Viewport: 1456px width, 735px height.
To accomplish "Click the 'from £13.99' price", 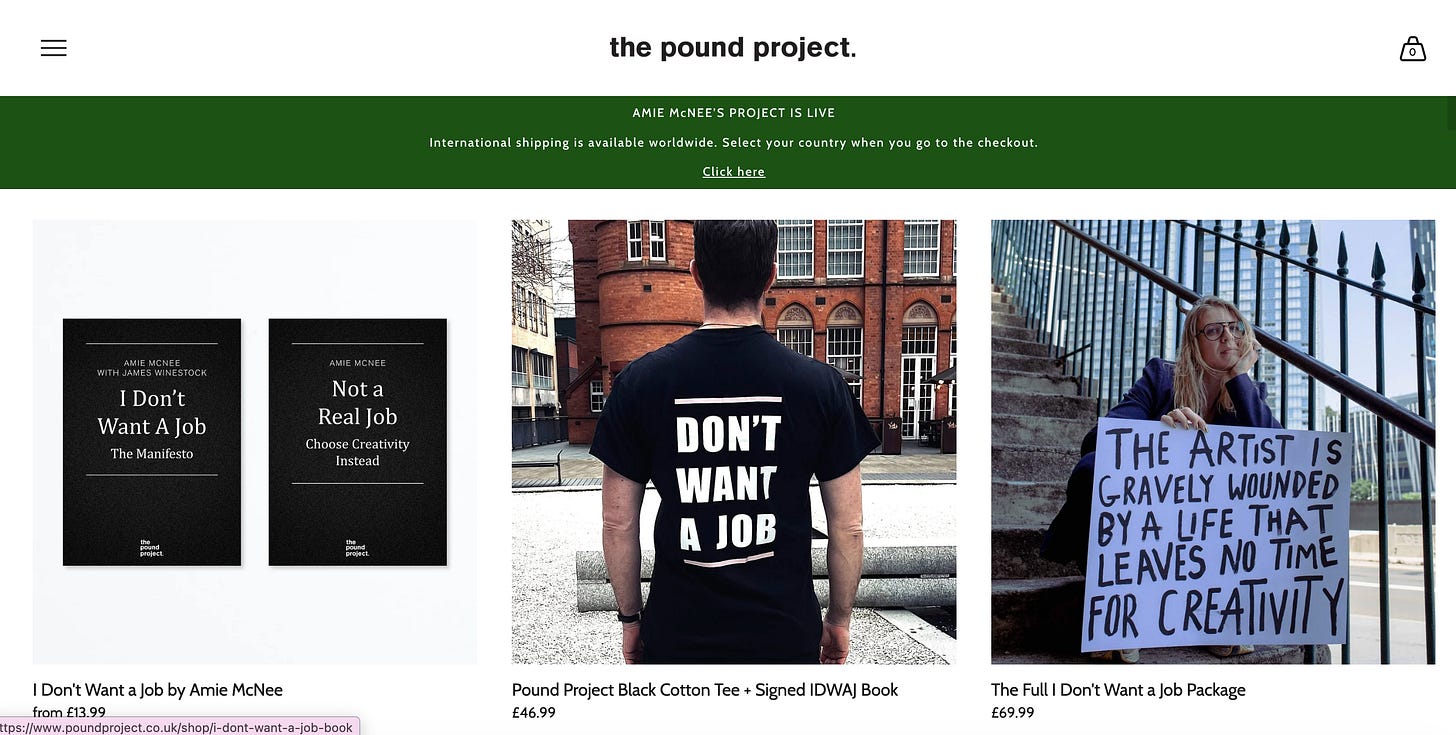I will coord(69,713).
